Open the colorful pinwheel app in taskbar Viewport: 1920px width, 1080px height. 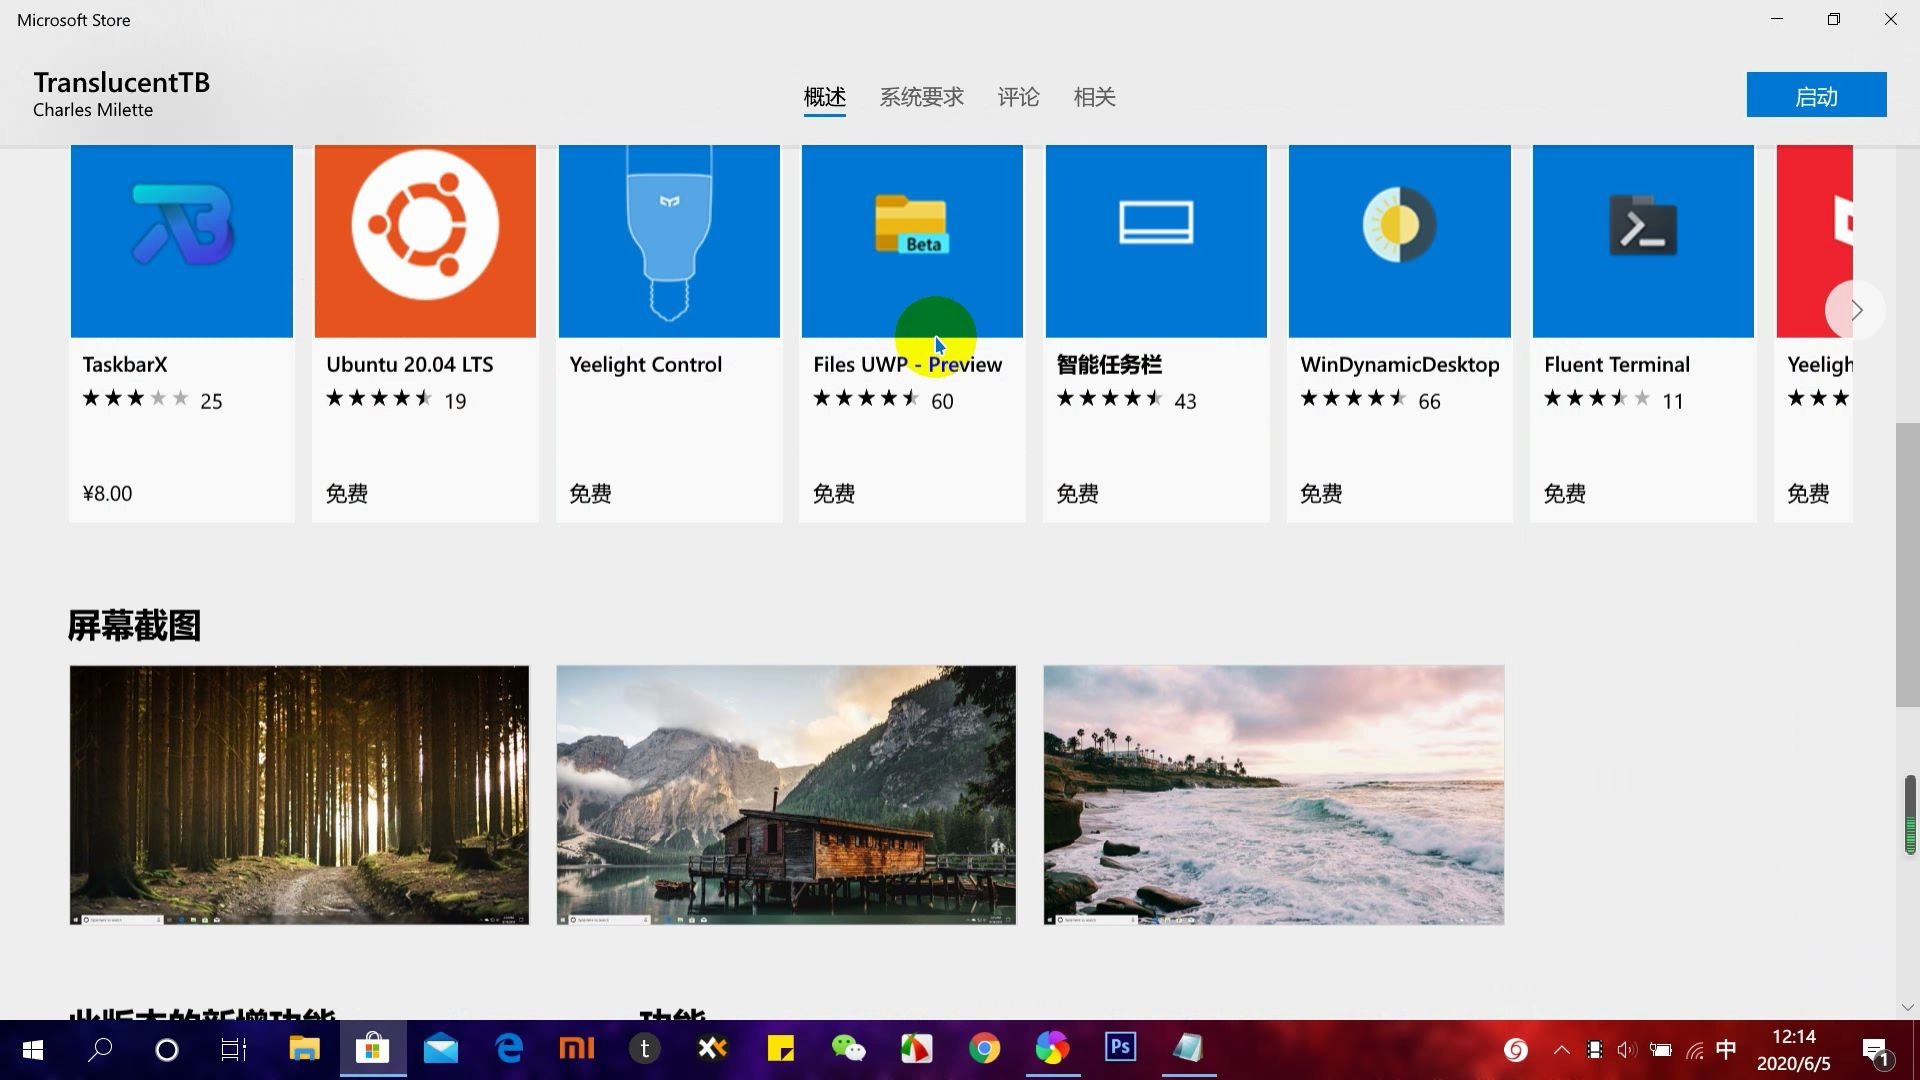coord(1052,1049)
